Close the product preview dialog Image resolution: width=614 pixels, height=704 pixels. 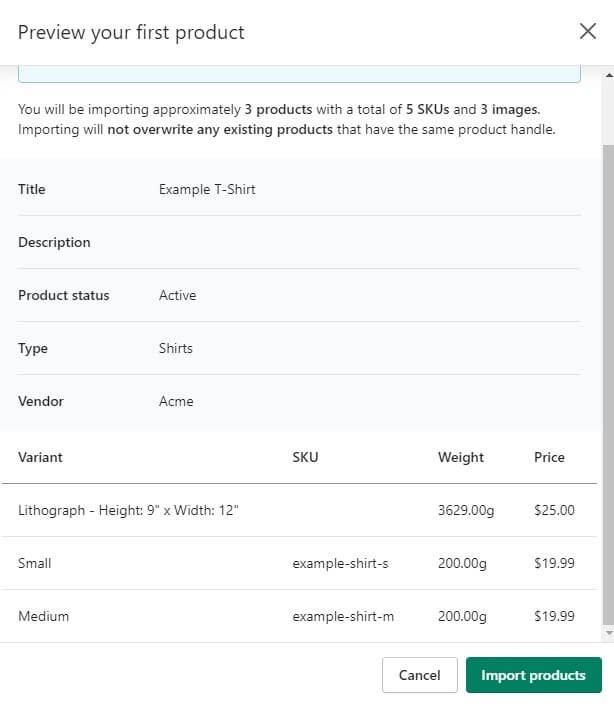588,32
